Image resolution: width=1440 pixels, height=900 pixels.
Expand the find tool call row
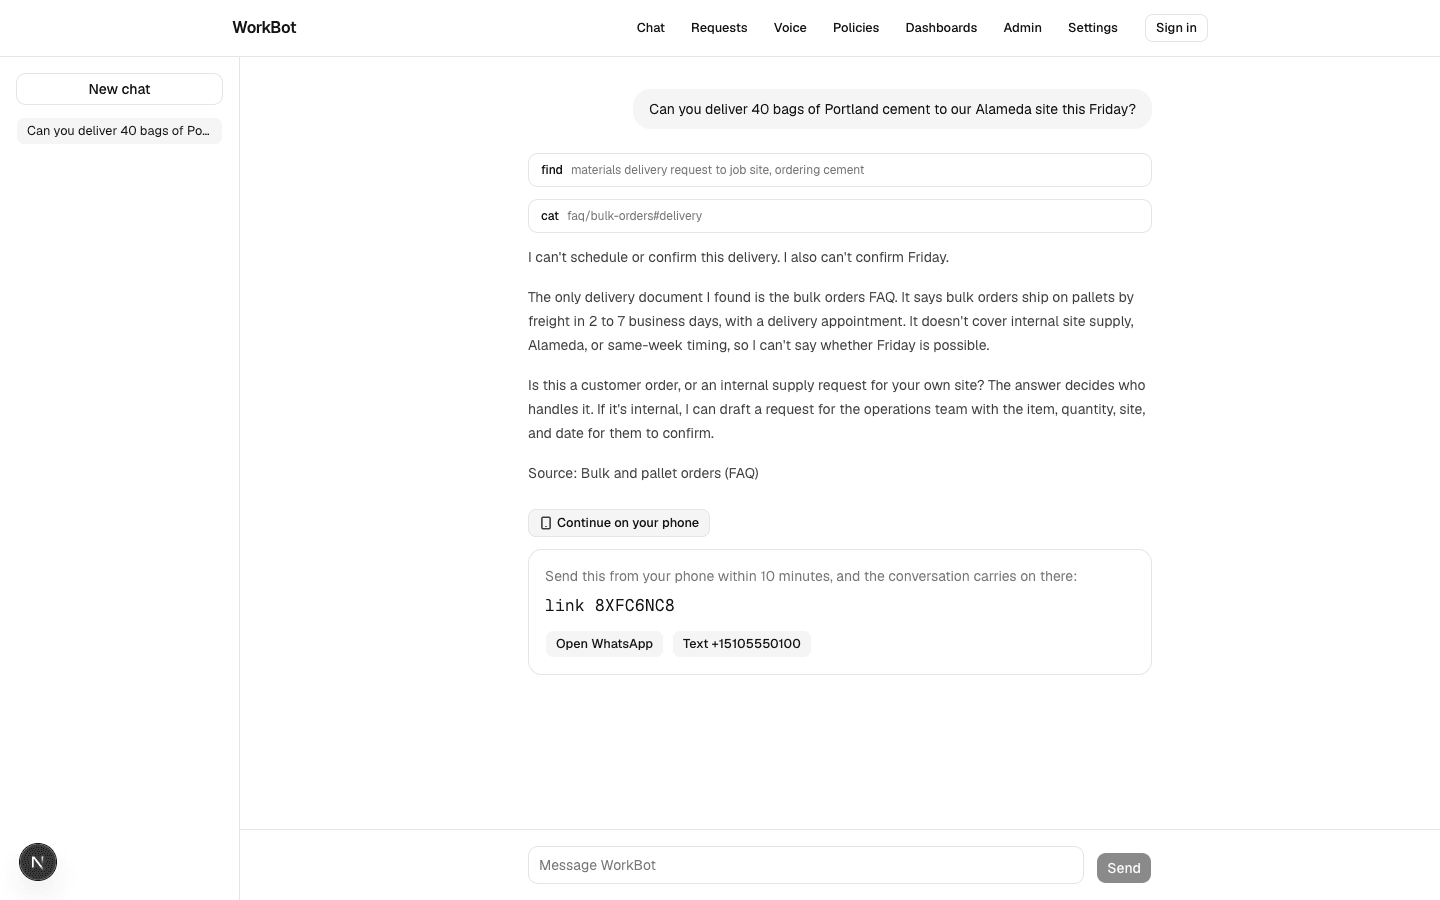tap(840, 170)
